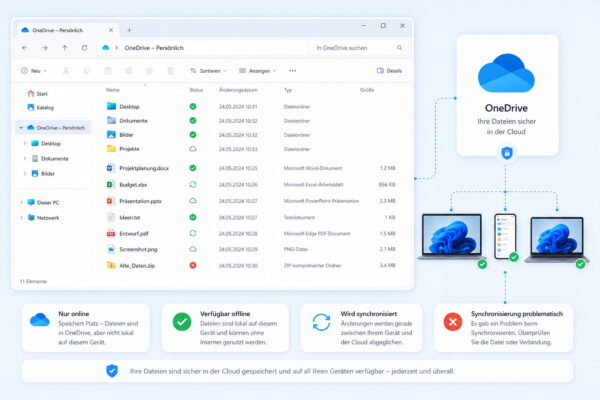
Task: Click the Share toolbar icon
Action: click(150, 71)
